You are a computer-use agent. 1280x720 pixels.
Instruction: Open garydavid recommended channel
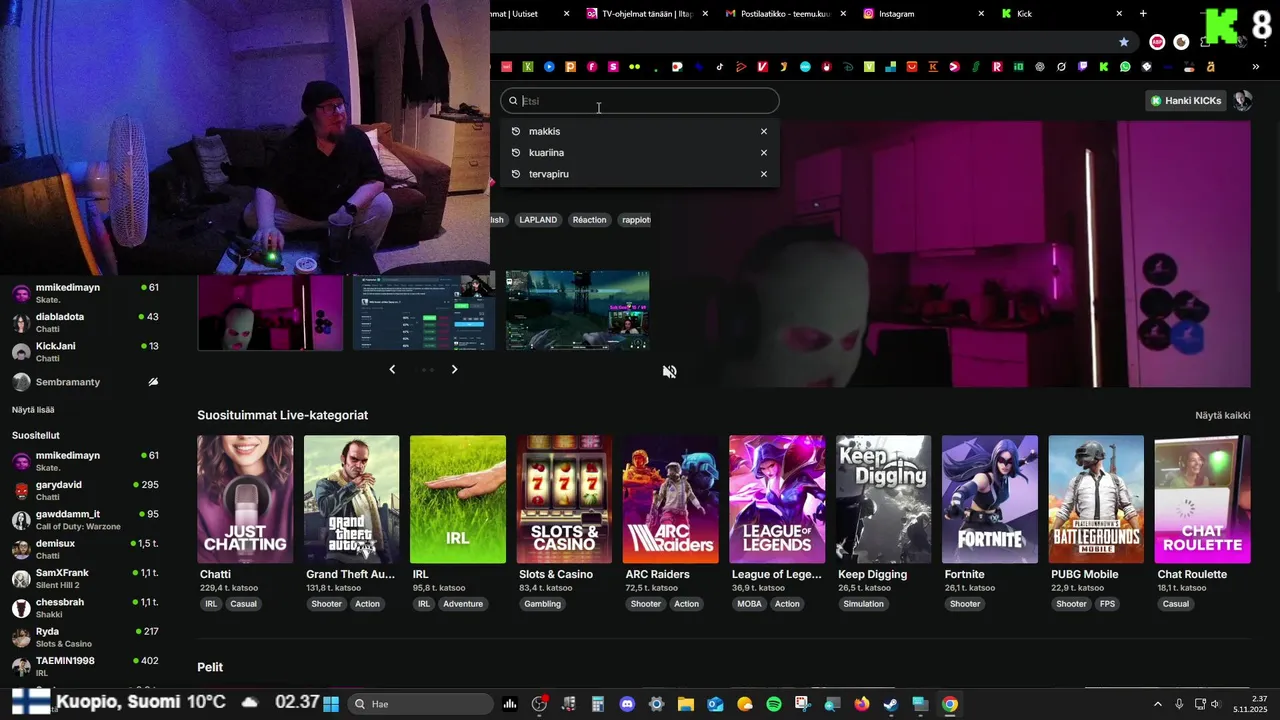tap(85, 490)
